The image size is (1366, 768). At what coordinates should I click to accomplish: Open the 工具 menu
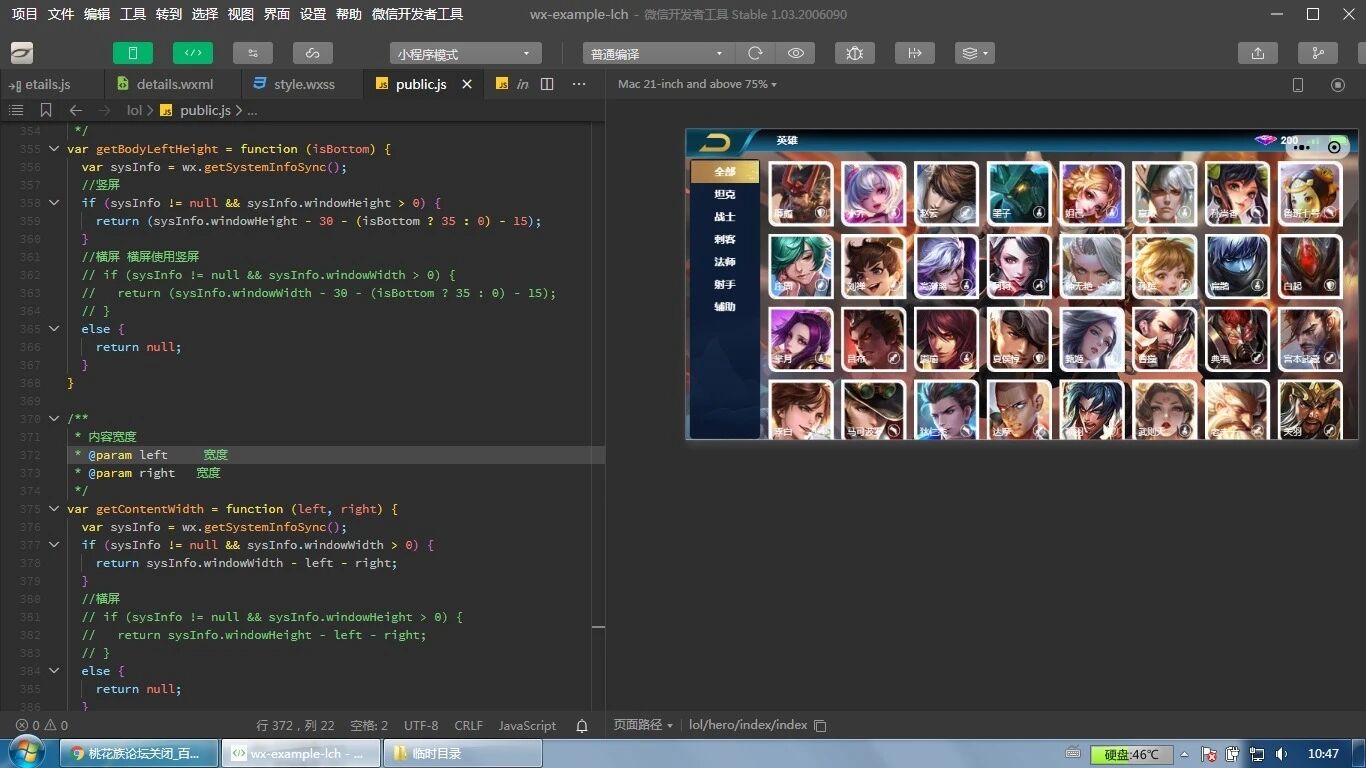coord(133,14)
